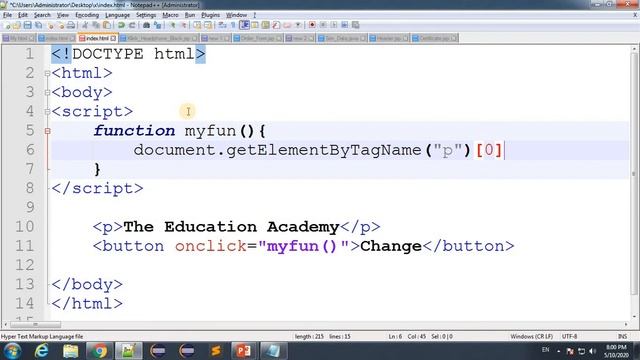Open PowerPoint from the taskbar

(243, 351)
